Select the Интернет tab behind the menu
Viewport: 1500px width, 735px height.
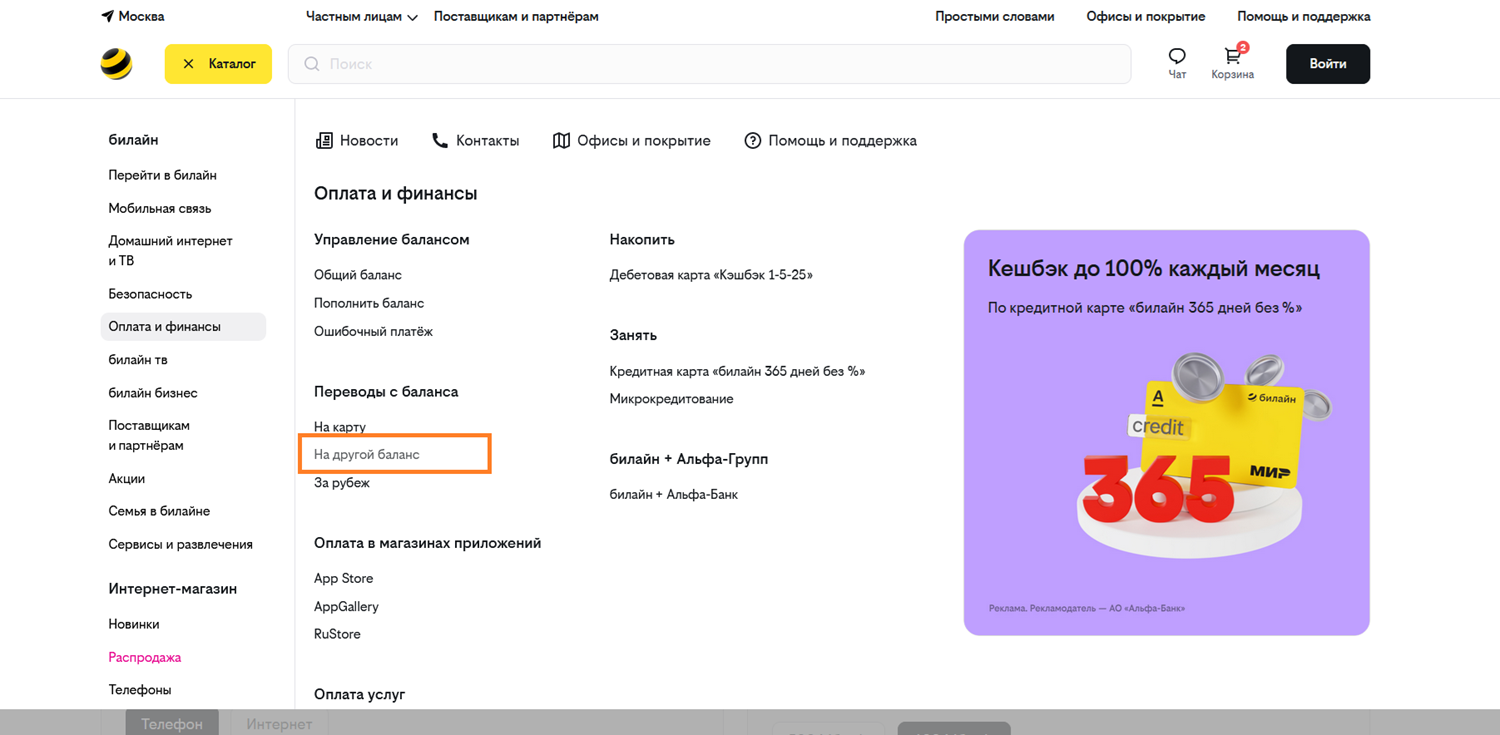point(279,724)
